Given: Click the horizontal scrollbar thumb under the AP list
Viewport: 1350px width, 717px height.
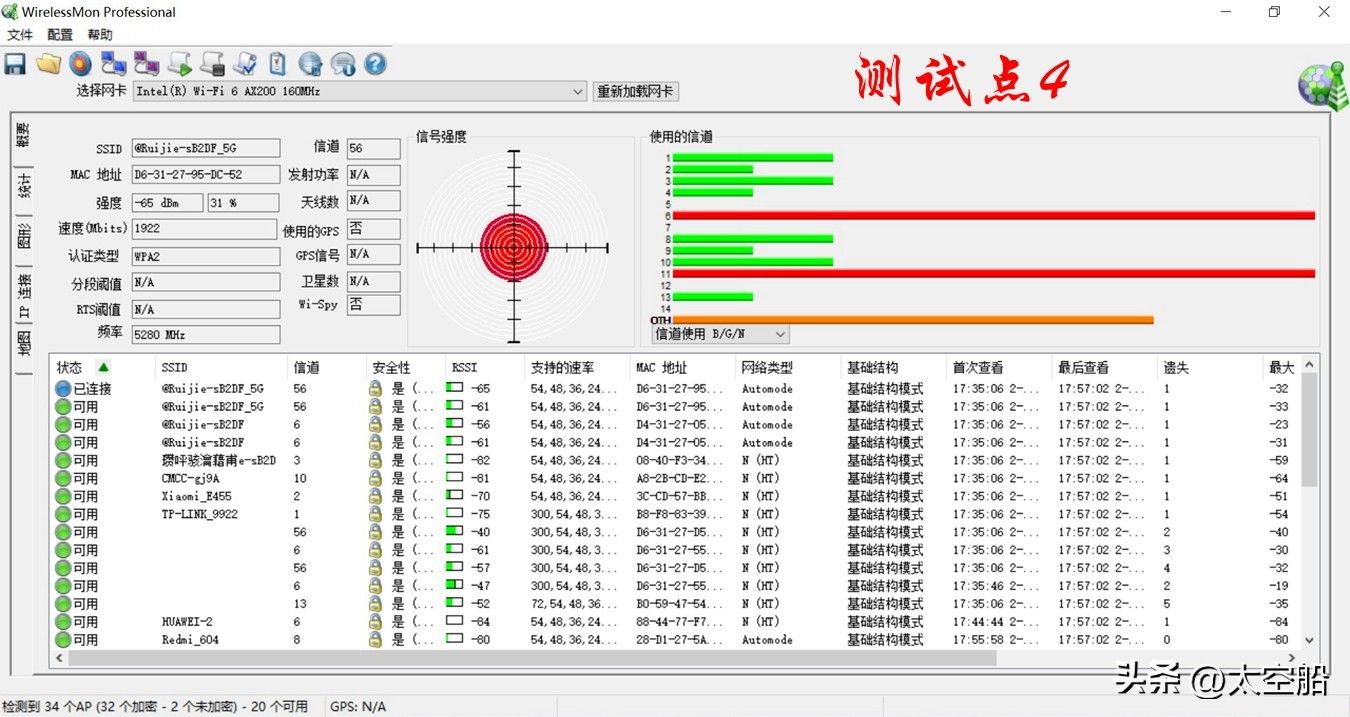Looking at the screenshot, I should click(x=533, y=658).
